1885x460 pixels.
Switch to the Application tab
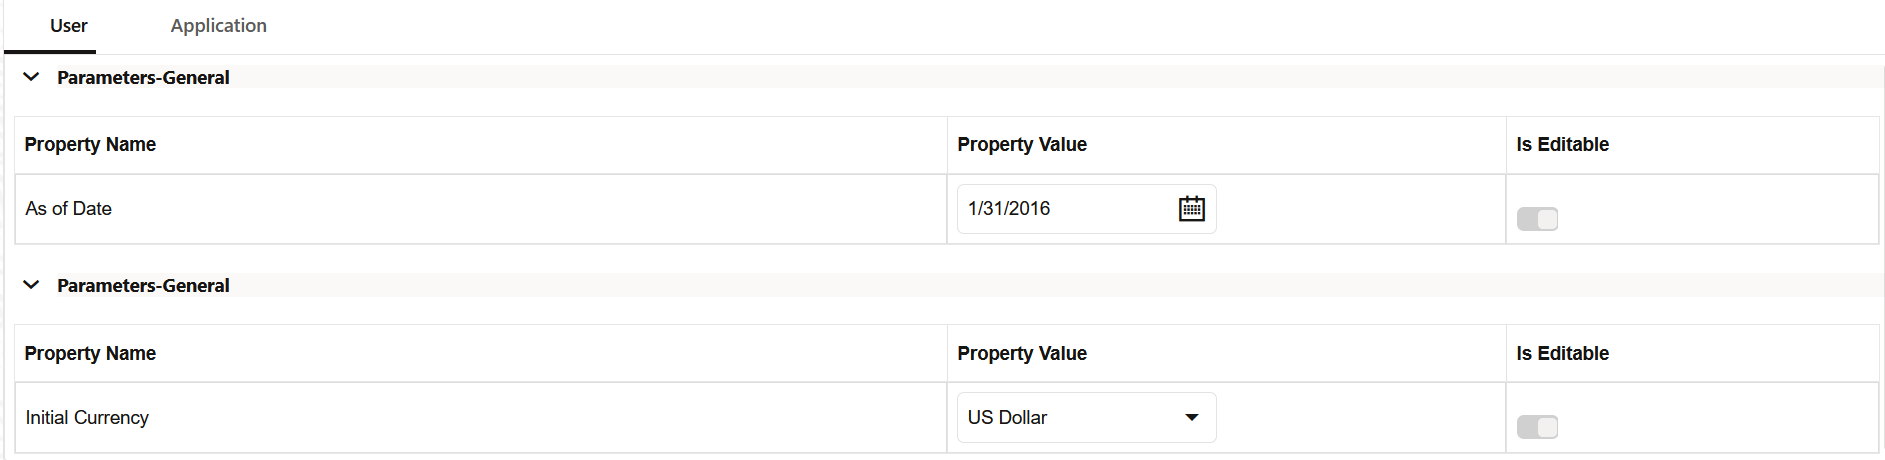tap(218, 26)
